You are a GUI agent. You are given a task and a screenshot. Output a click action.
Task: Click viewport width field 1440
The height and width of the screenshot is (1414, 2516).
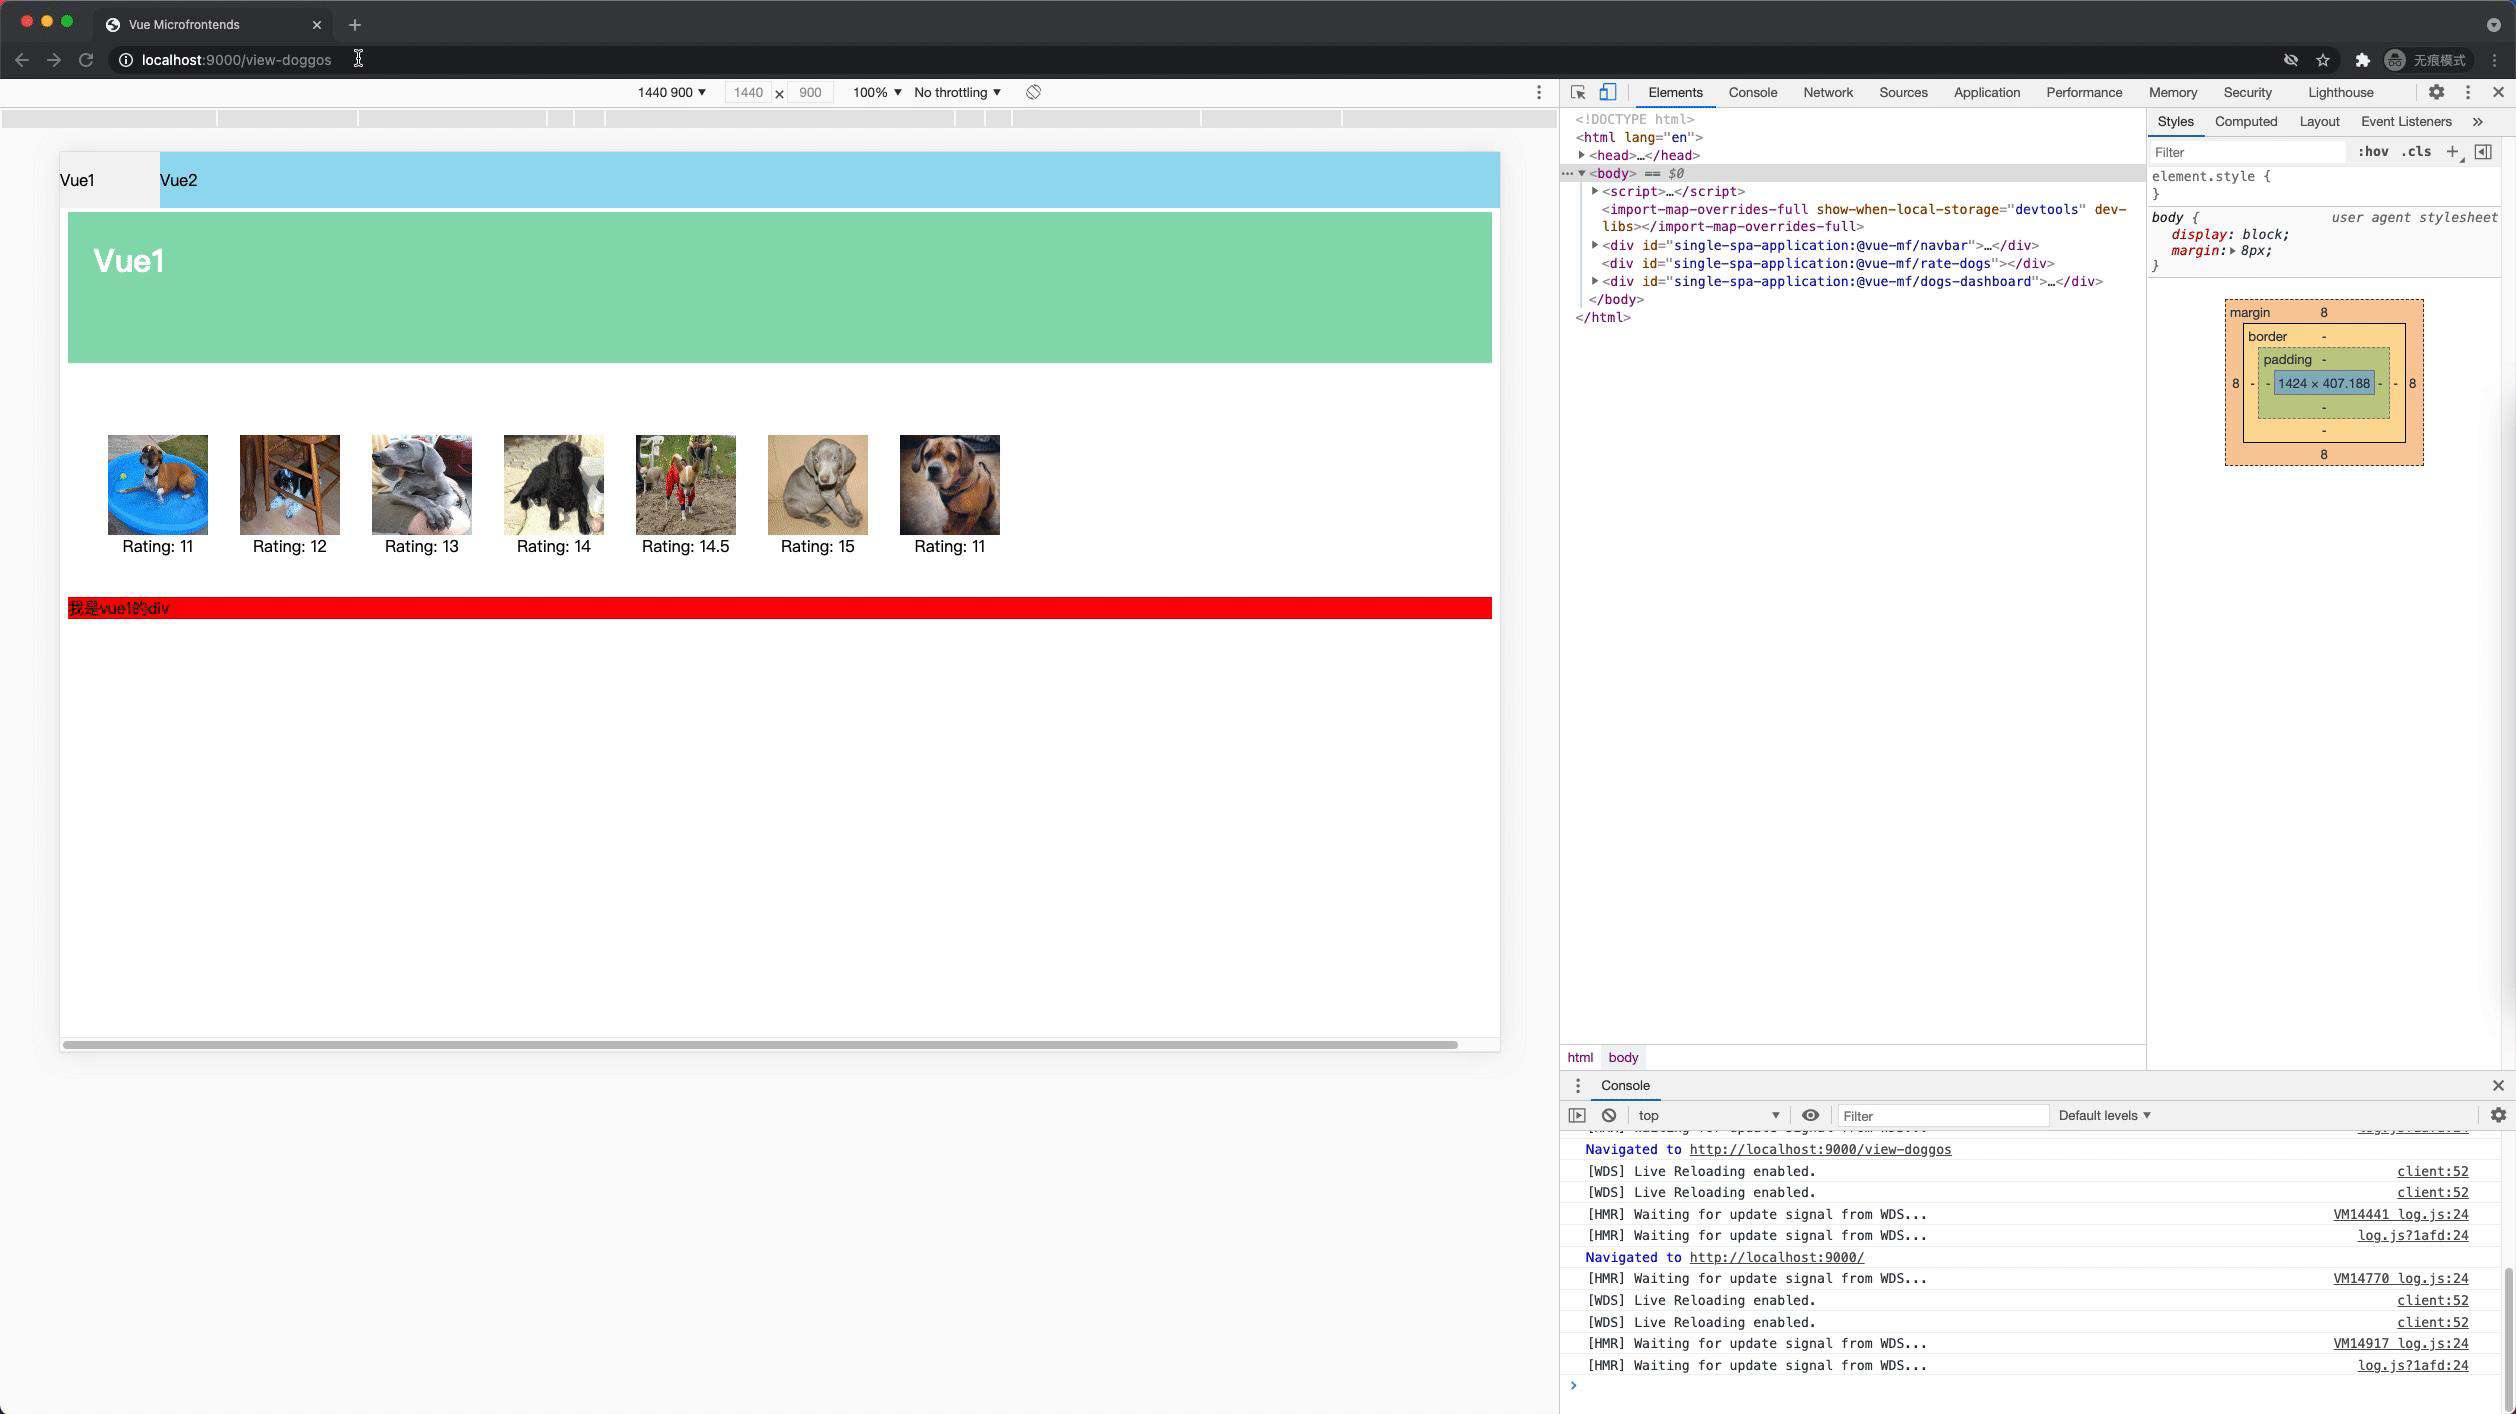pos(748,92)
